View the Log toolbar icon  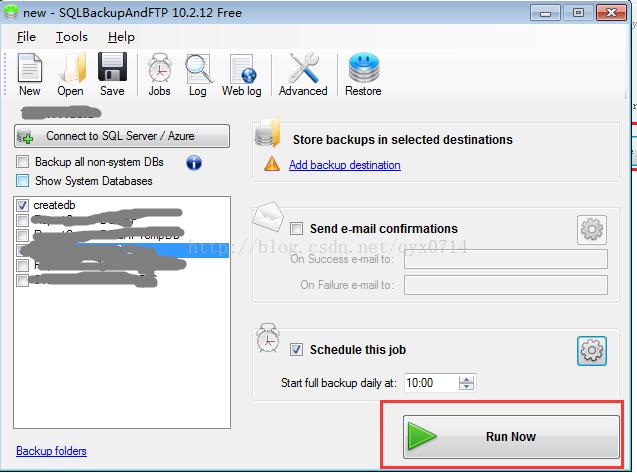click(198, 75)
